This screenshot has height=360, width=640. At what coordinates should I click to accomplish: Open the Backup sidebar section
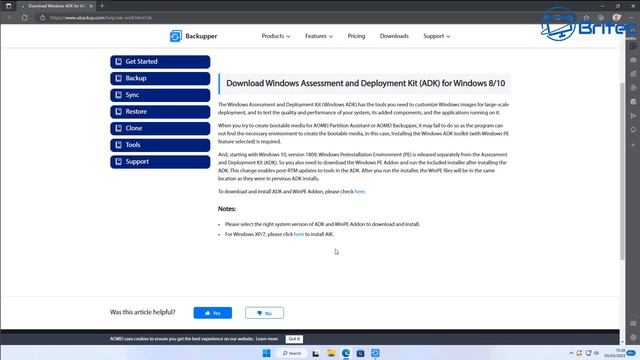[160, 78]
